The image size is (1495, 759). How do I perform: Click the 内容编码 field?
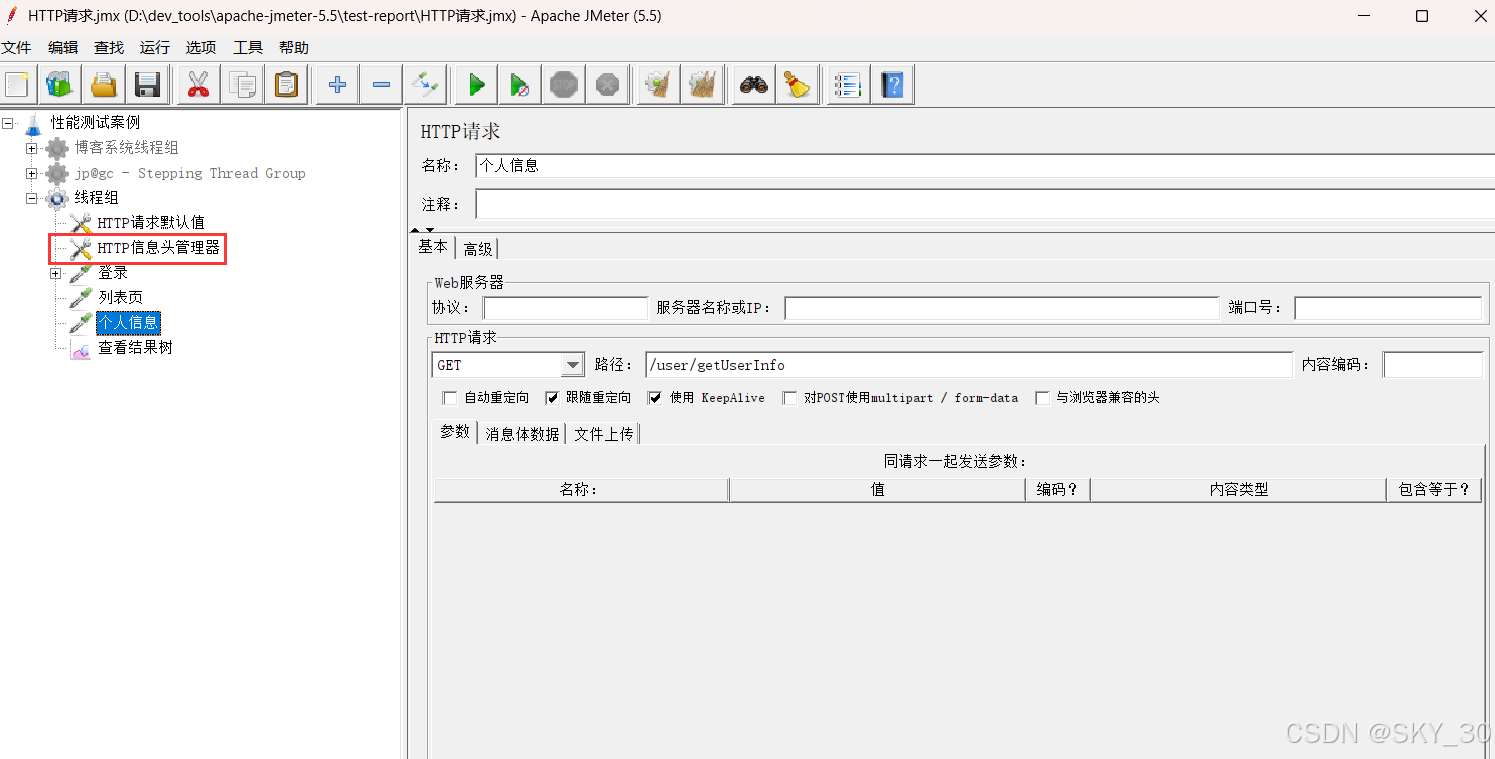click(1433, 365)
